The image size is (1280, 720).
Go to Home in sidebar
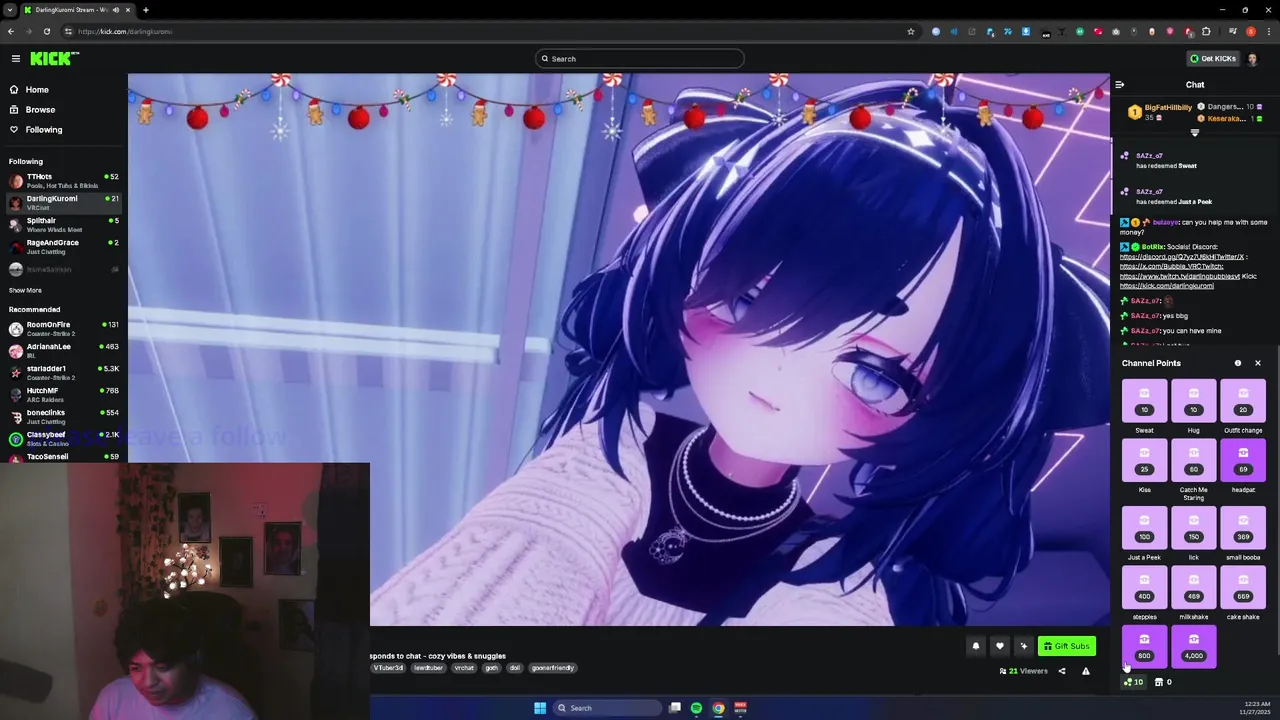(x=37, y=90)
